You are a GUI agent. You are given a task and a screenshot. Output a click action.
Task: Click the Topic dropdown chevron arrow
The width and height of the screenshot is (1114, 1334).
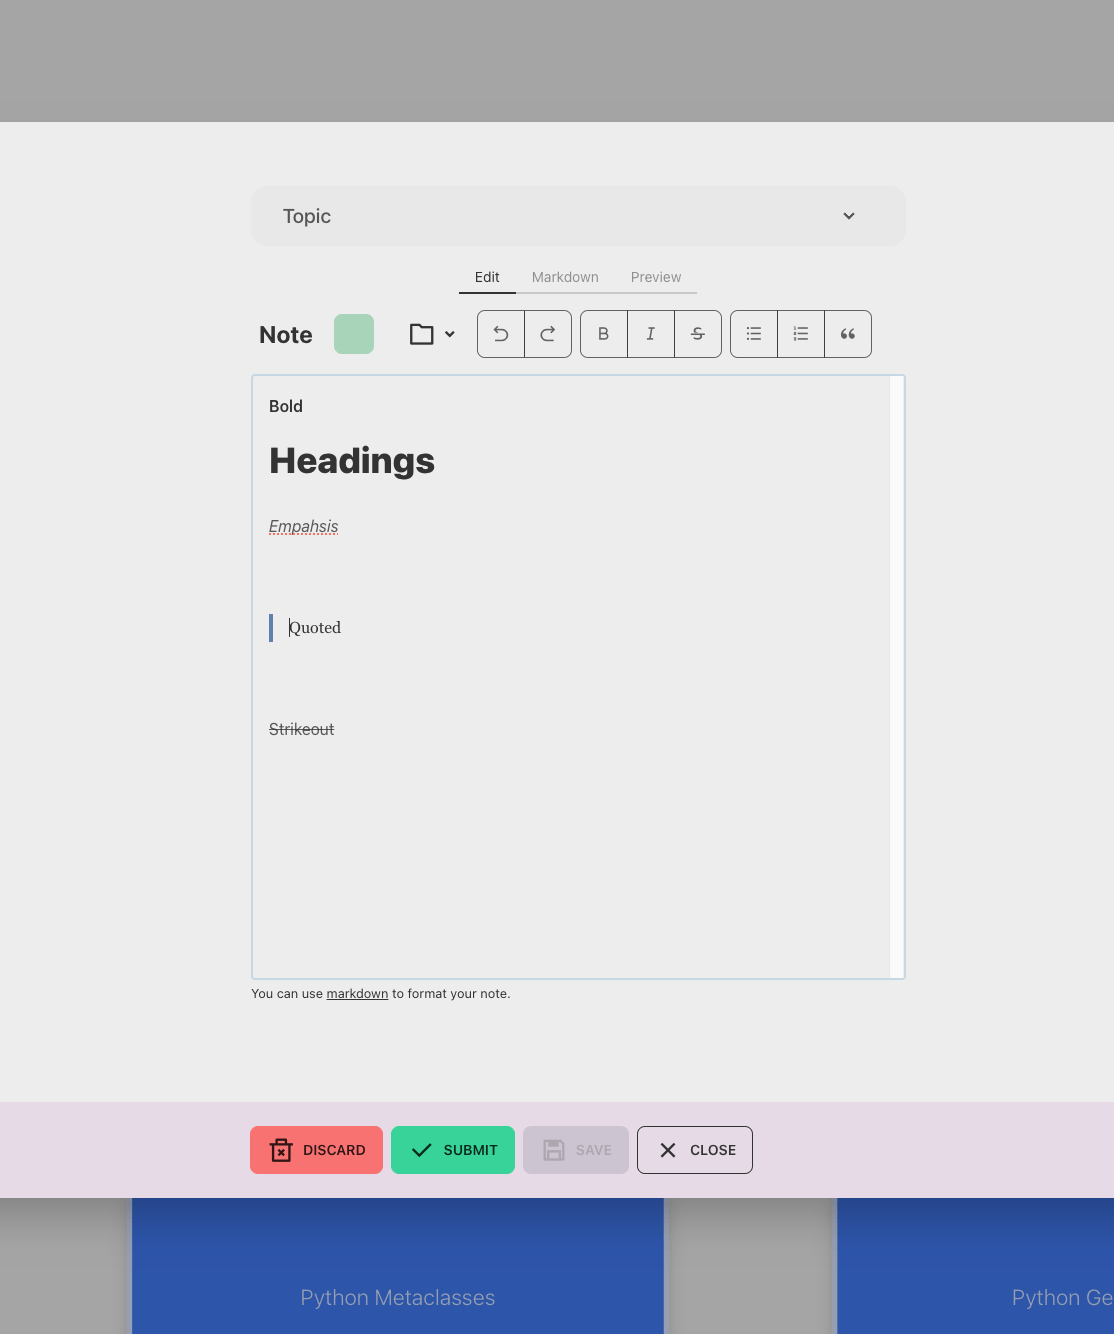click(x=849, y=216)
